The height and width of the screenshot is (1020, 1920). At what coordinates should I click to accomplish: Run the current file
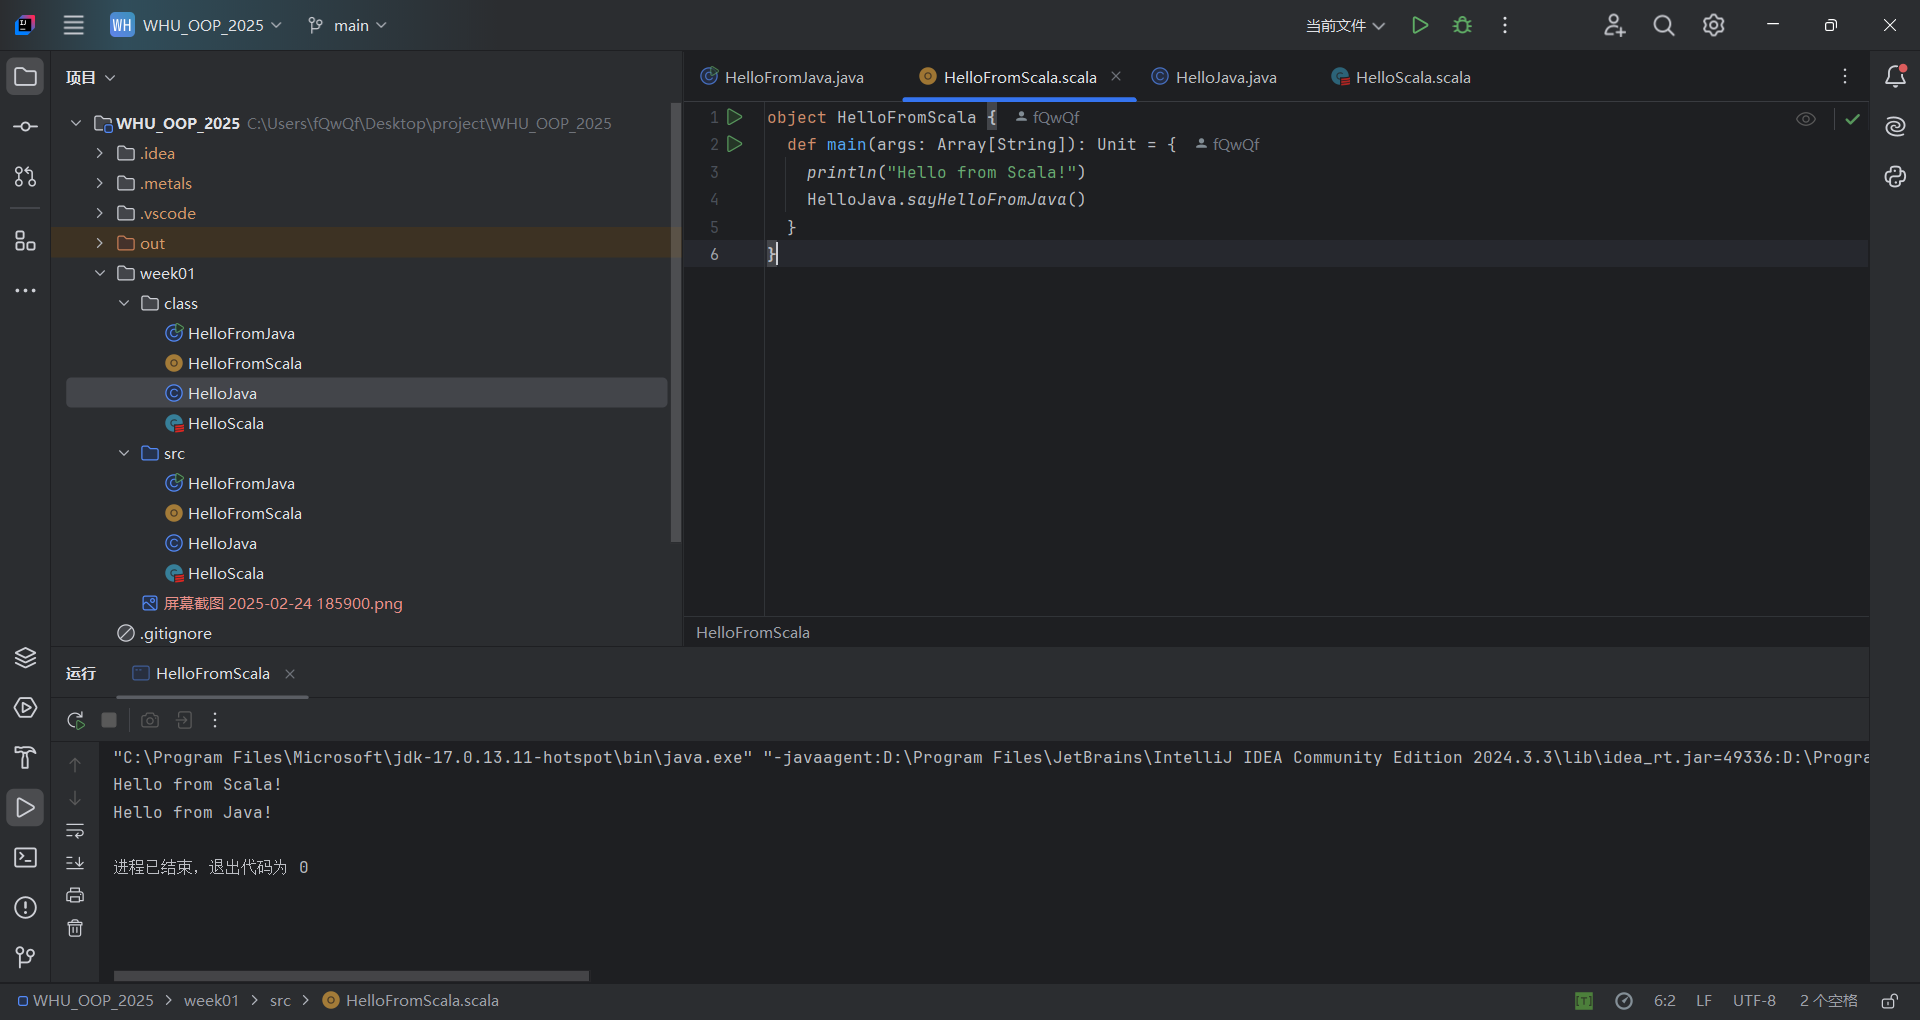(x=1419, y=25)
